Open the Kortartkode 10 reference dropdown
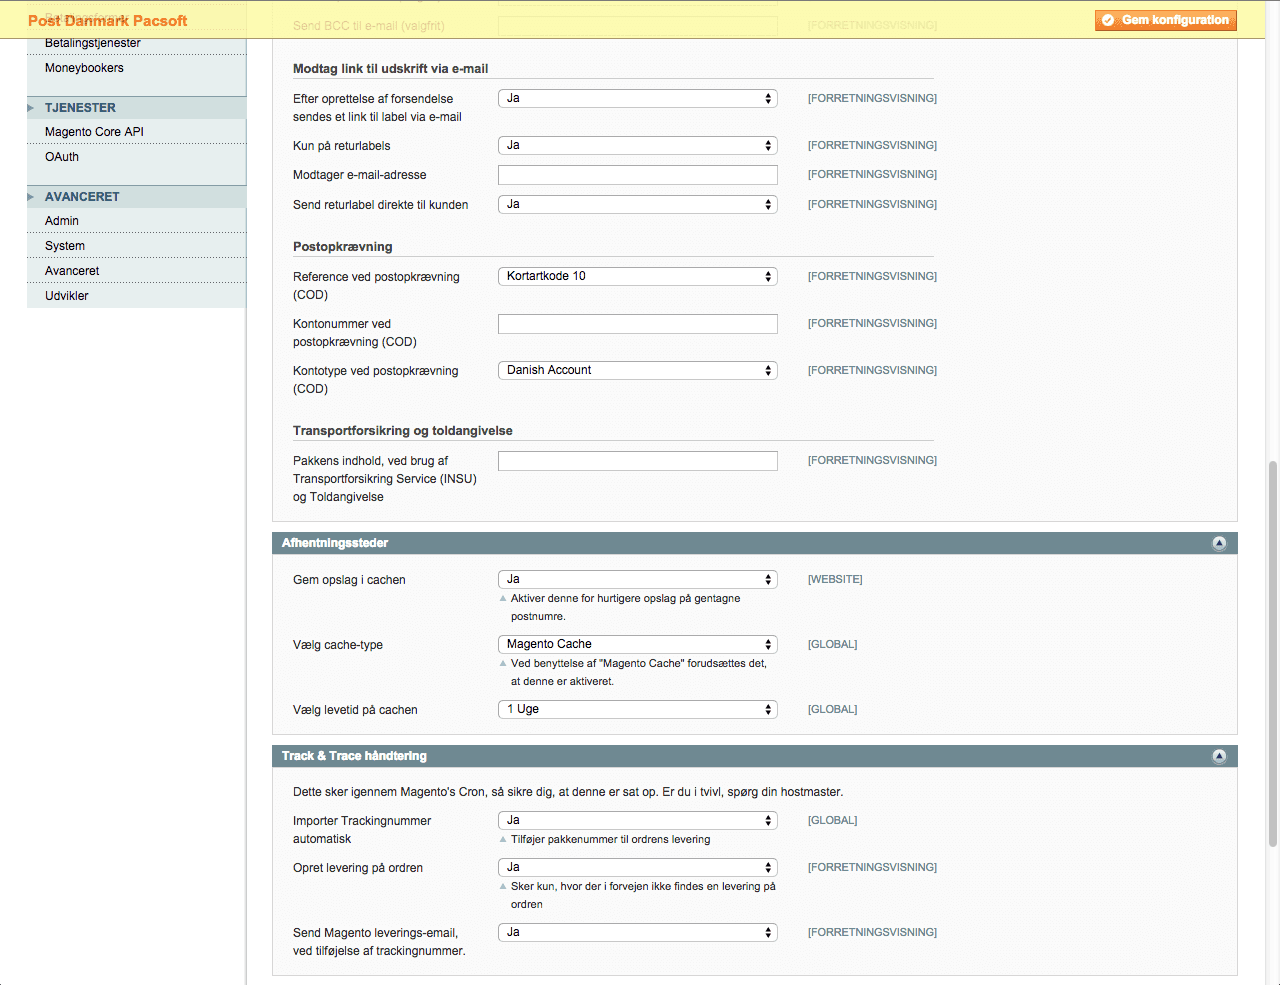The height and width of the screenshot is (985, 1280). point(637,276)
